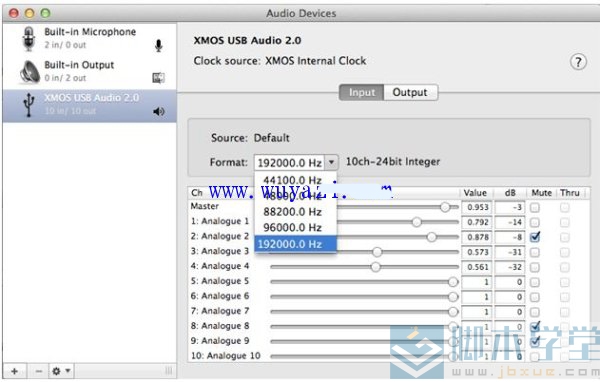Click the Master Value field 0.953
The width and height of the screenshot is (600, 382).
[x=476, y=207]
